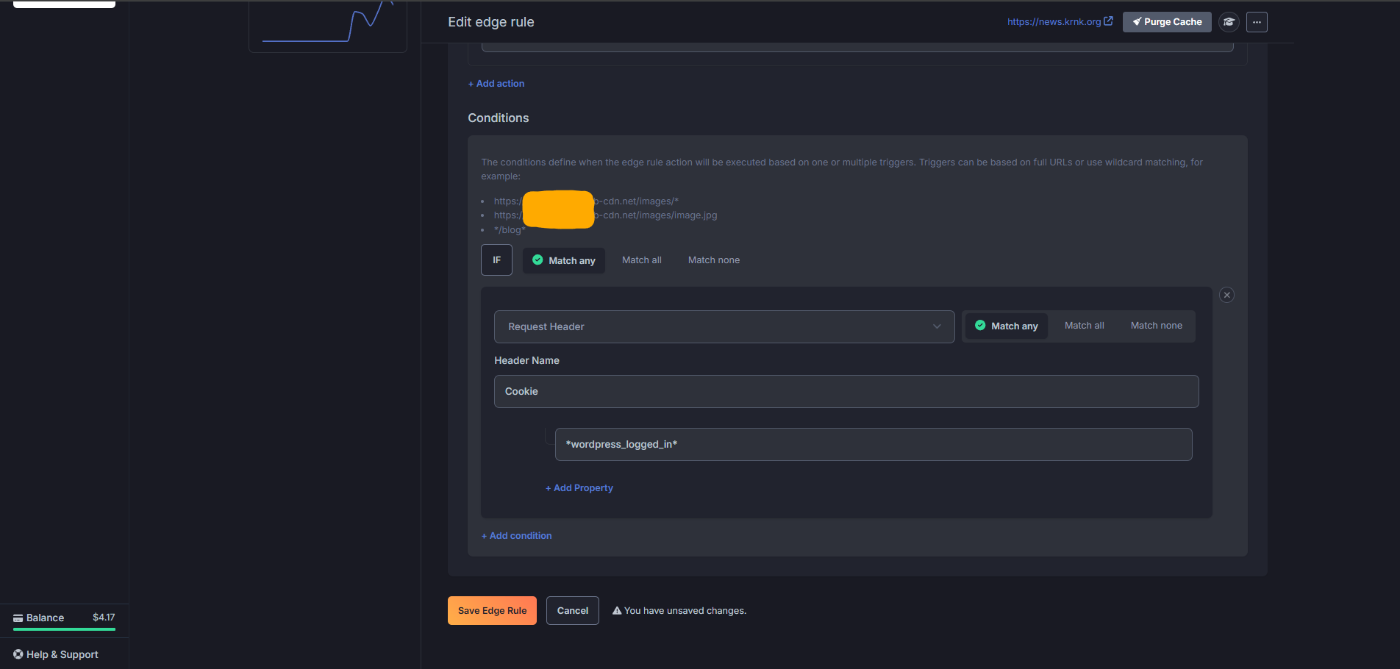Select Match none beside Request Header
The image size is (1400, 669).
click(x=1156, y=326)
